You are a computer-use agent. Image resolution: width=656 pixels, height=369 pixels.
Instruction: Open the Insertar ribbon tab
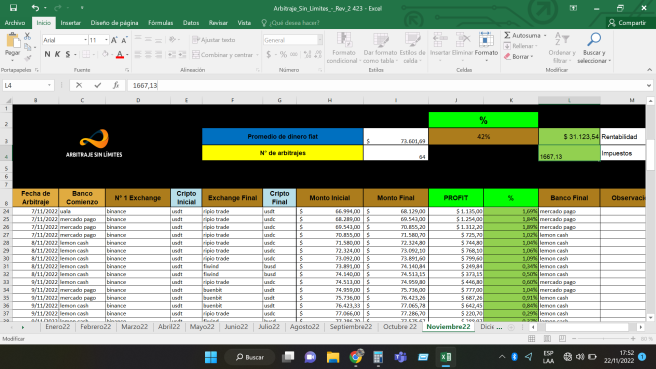(70, 23)
